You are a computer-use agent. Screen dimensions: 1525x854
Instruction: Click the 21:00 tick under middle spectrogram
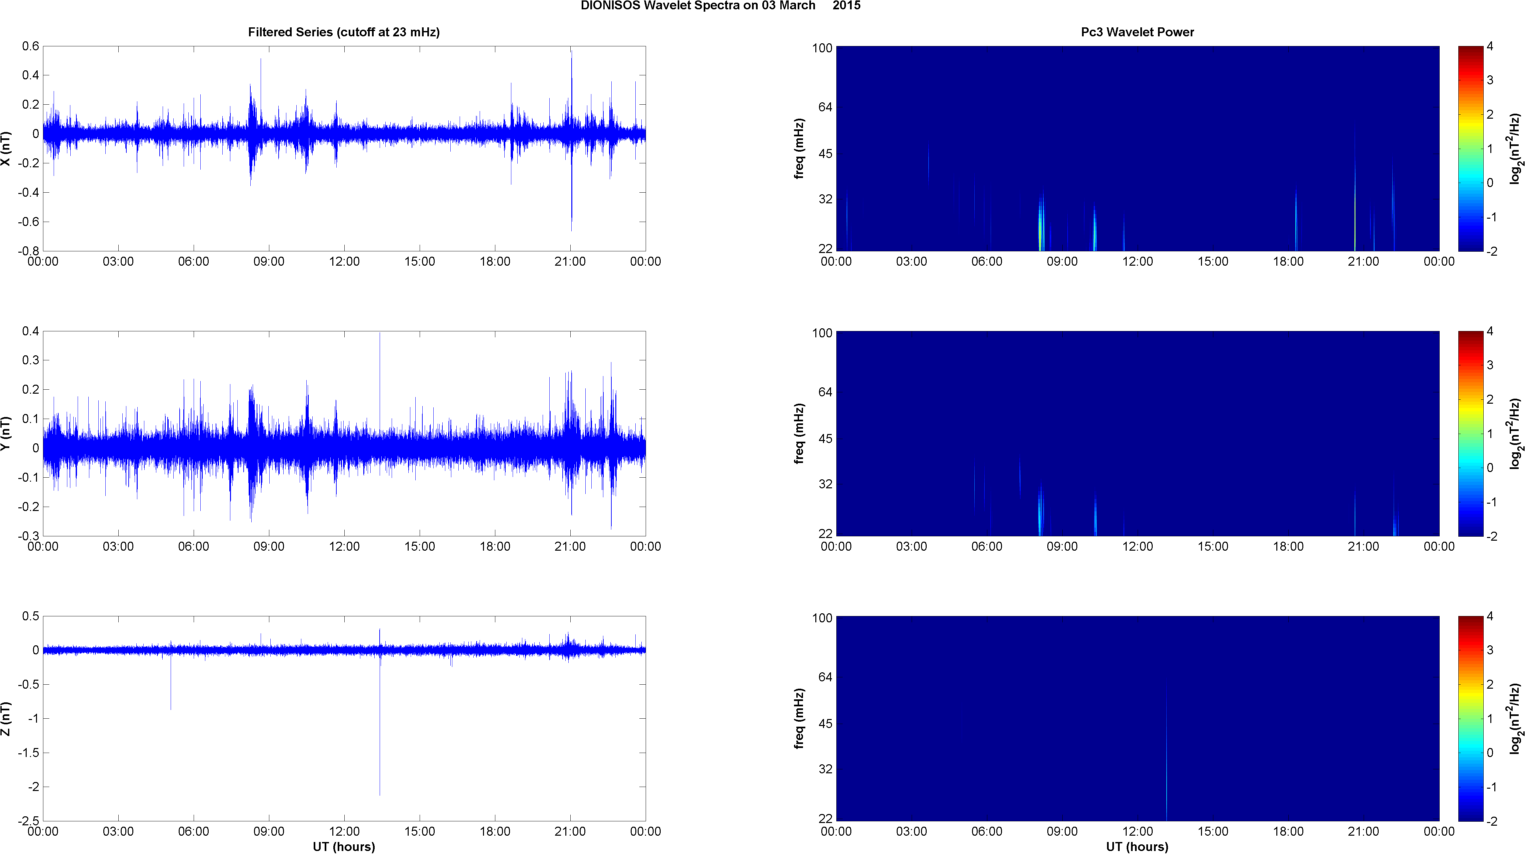coord(1364,547)
